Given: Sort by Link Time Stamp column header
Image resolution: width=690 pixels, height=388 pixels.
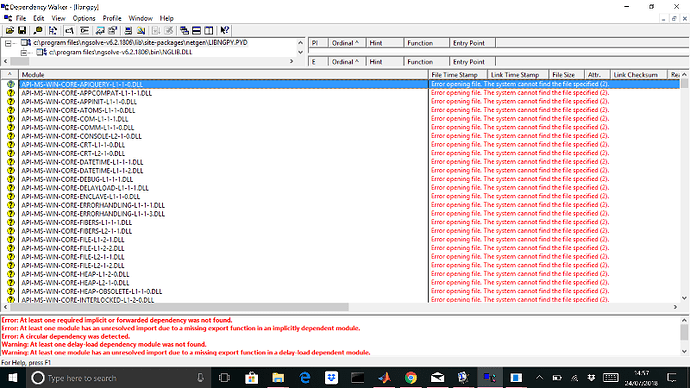Looking at the screenshot, I should tap(518, 75).
